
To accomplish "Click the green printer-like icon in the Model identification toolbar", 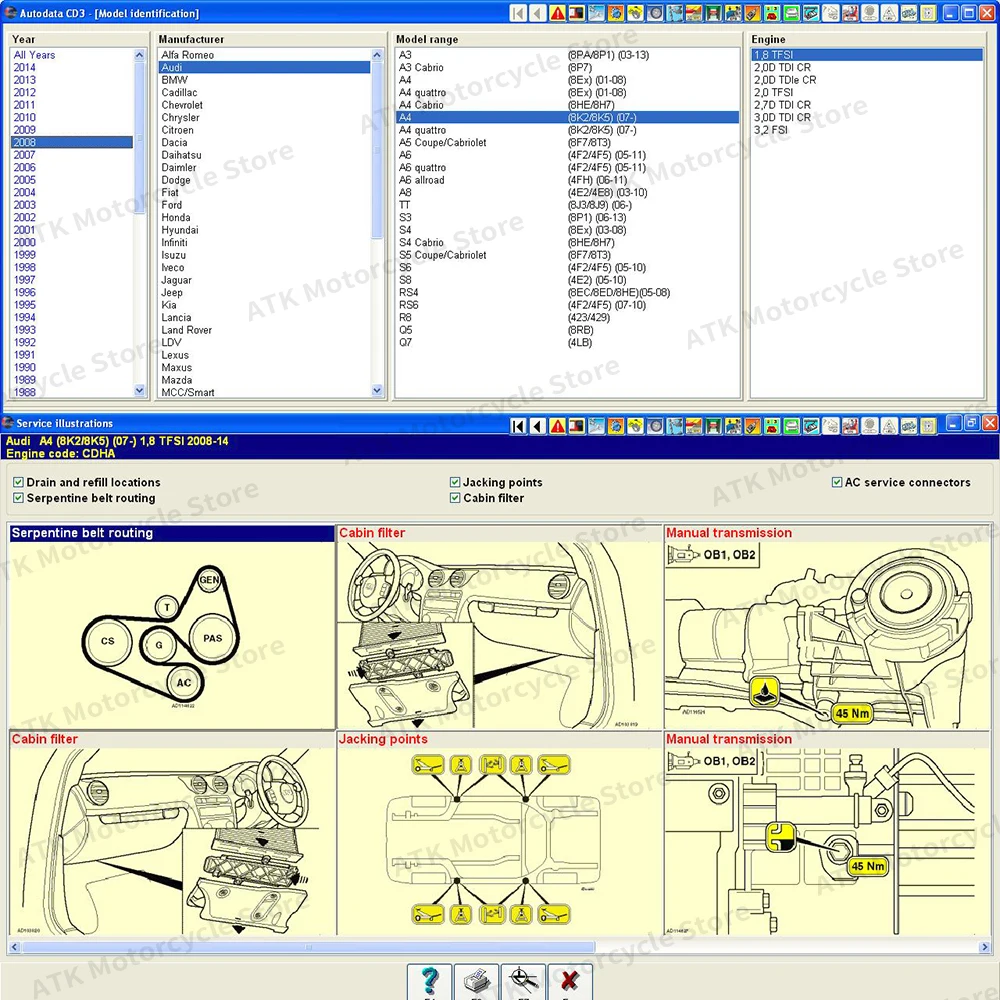I will point(791,13).
